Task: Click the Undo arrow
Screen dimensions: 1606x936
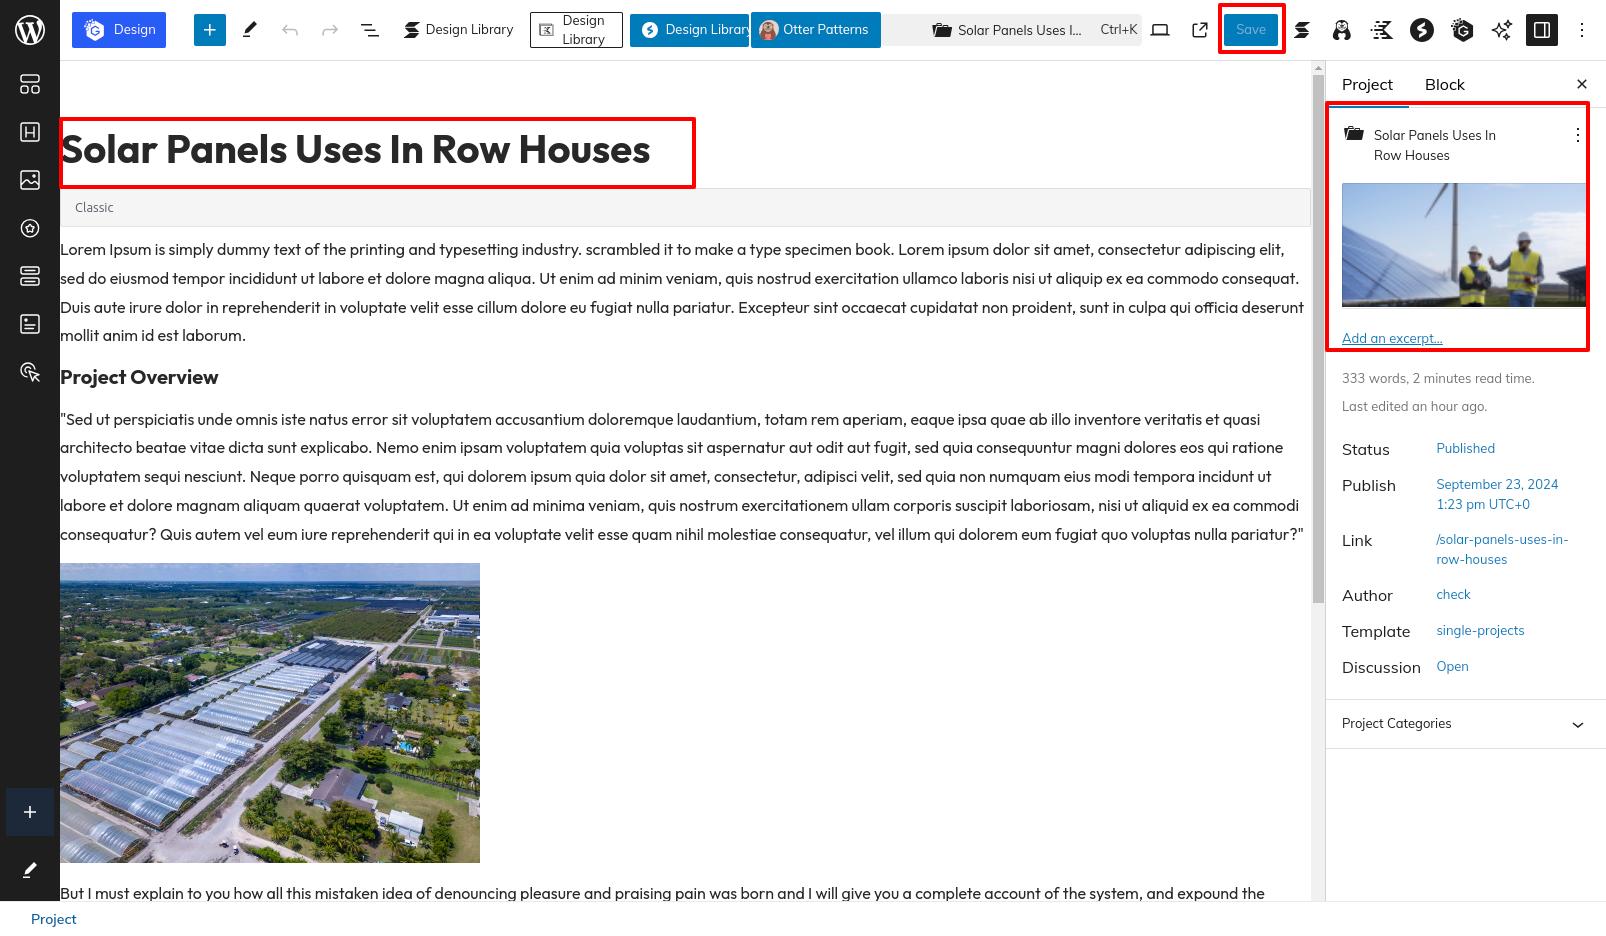Action: (290, 30)
